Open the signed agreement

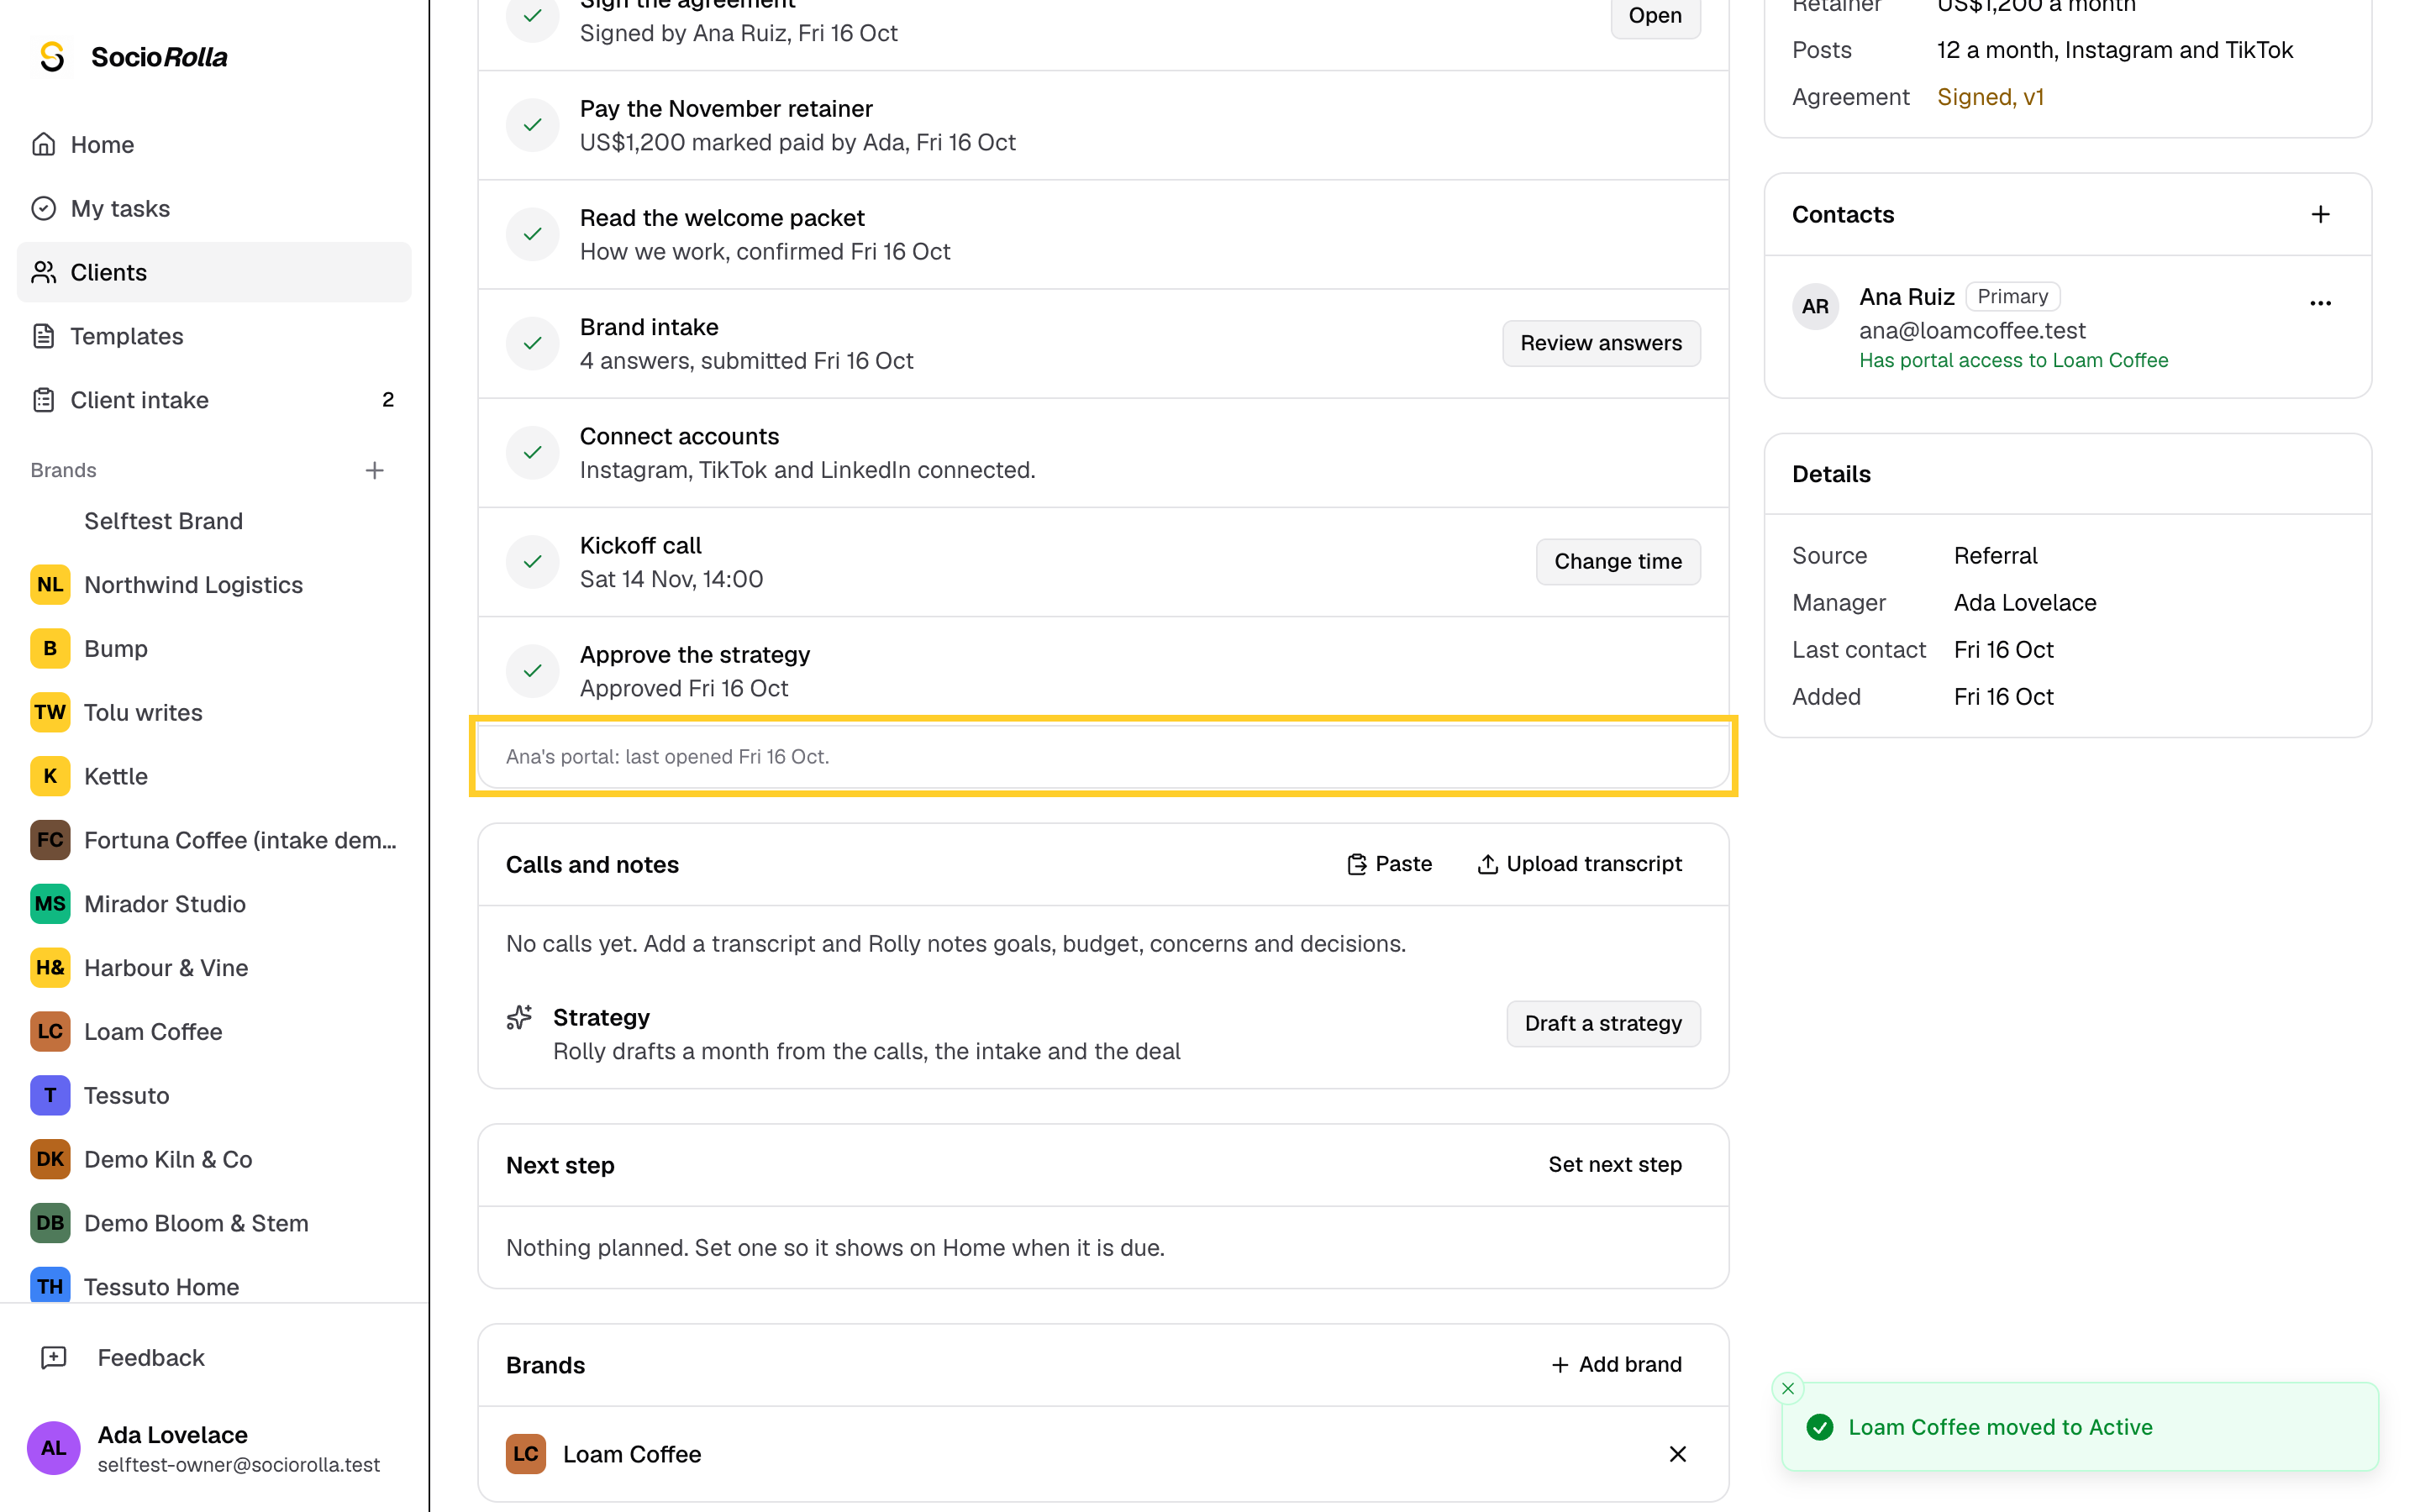point(1655,16)
